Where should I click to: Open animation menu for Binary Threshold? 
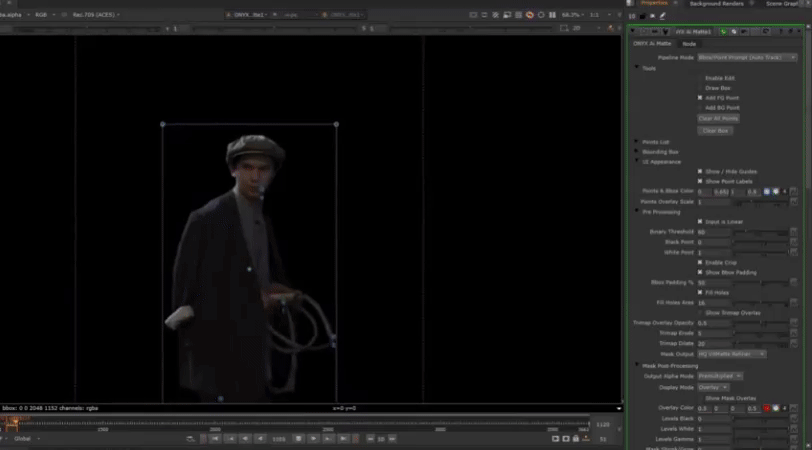793,232
